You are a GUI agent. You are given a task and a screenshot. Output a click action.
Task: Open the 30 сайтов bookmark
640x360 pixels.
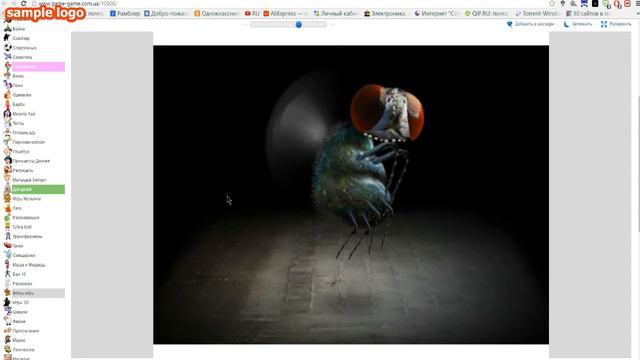click(x=587, y=13)
